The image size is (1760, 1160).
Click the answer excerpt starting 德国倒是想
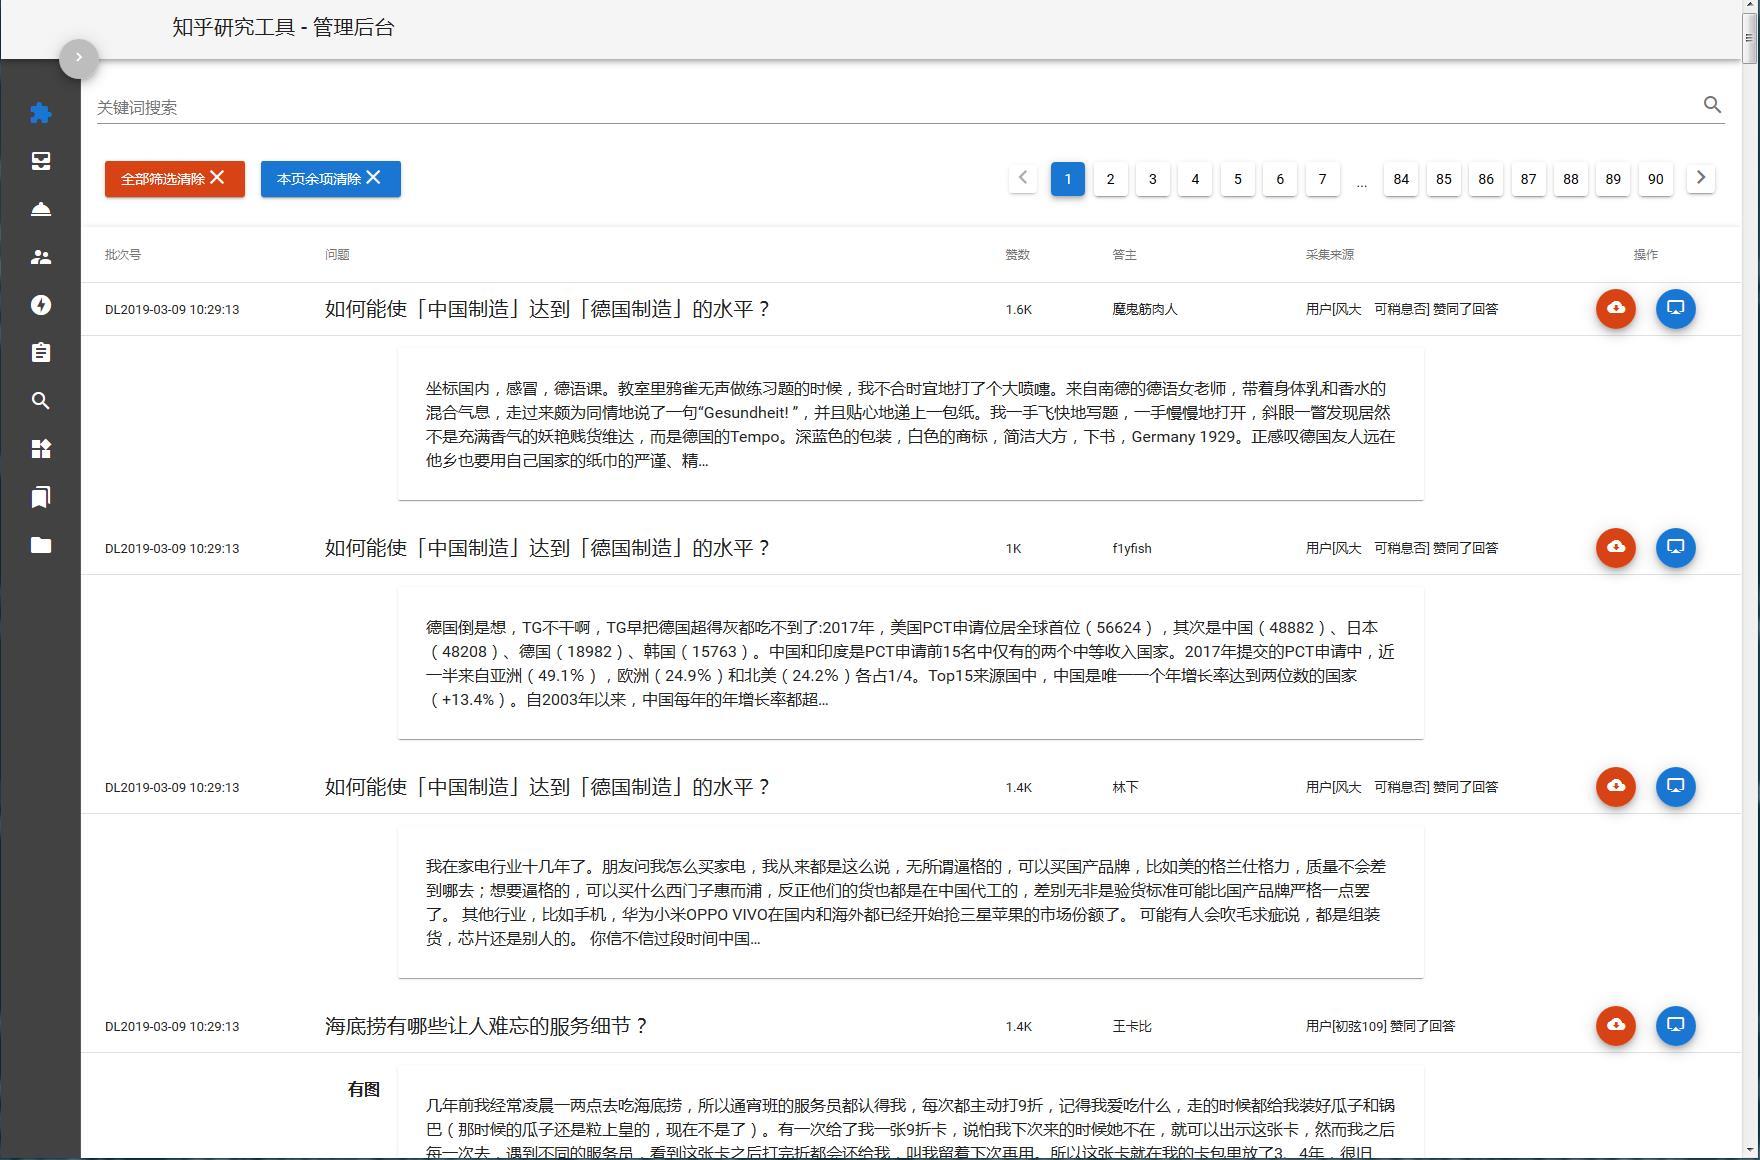(x=910, y=663)
